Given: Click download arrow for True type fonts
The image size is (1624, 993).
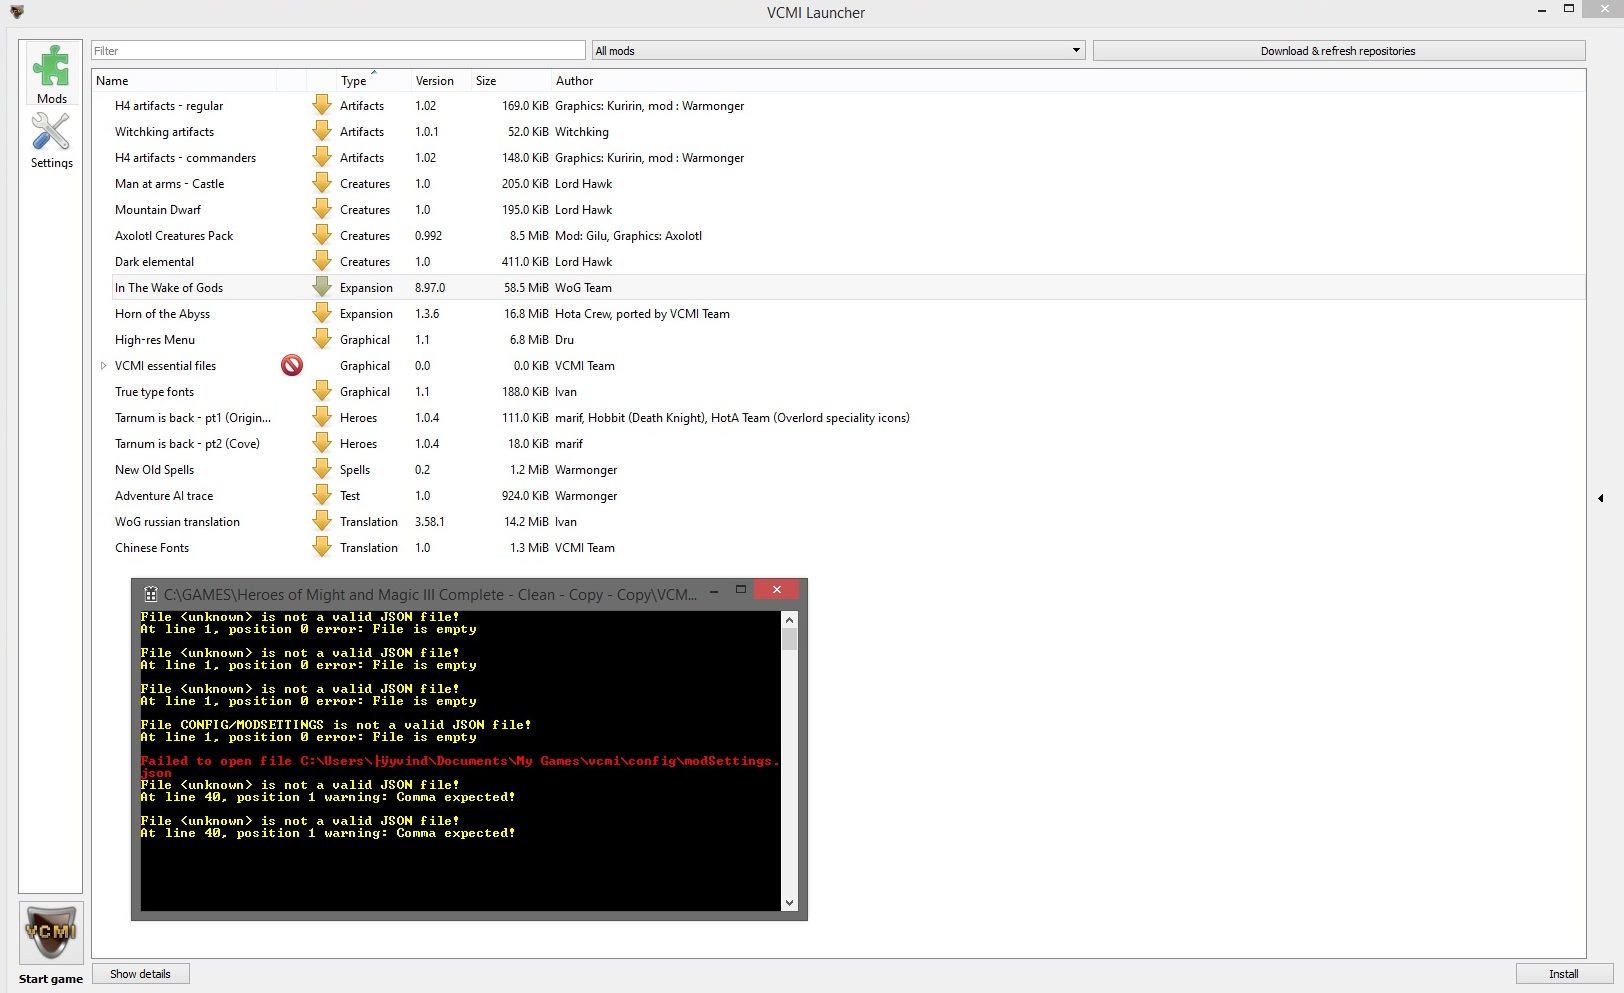Looking at the screenshot, I should point(322,391).
